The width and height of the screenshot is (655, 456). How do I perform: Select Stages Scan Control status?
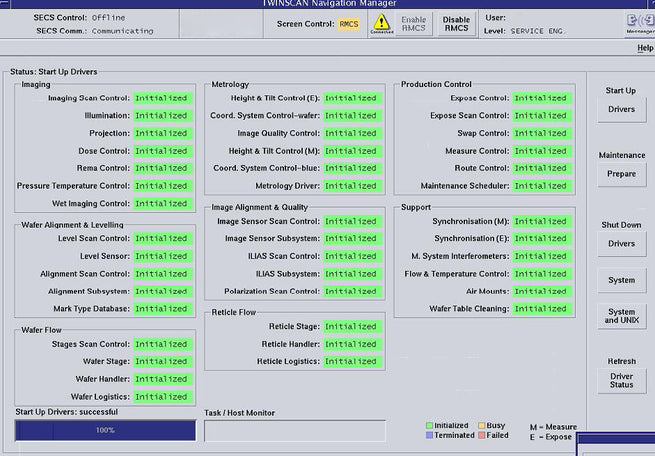point(162,344)
